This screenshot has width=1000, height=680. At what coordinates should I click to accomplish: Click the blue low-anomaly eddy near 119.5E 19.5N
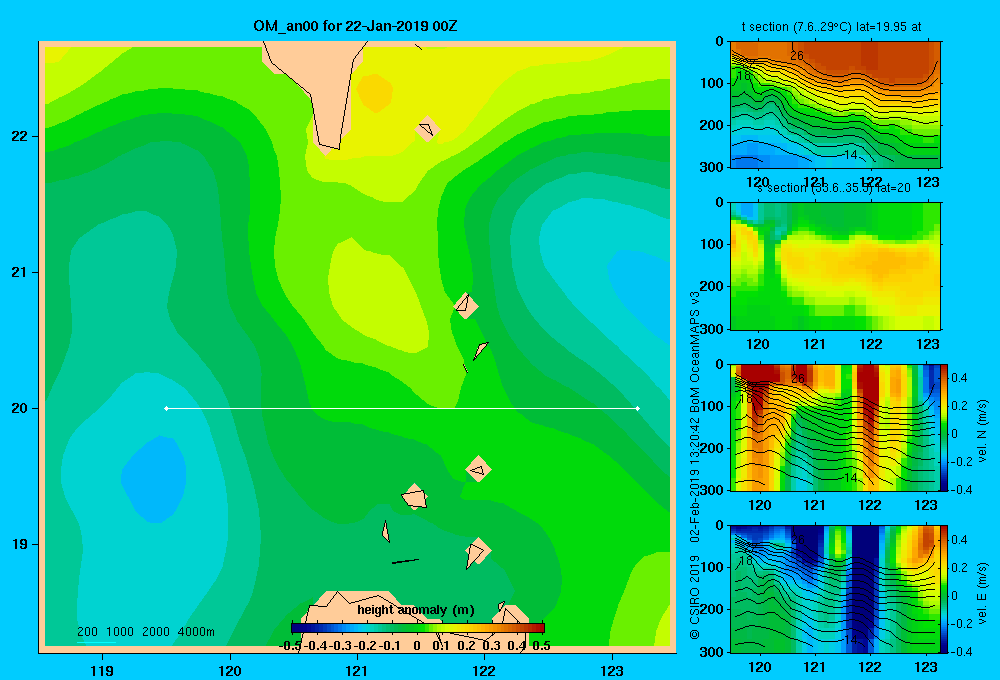point(154,478)
